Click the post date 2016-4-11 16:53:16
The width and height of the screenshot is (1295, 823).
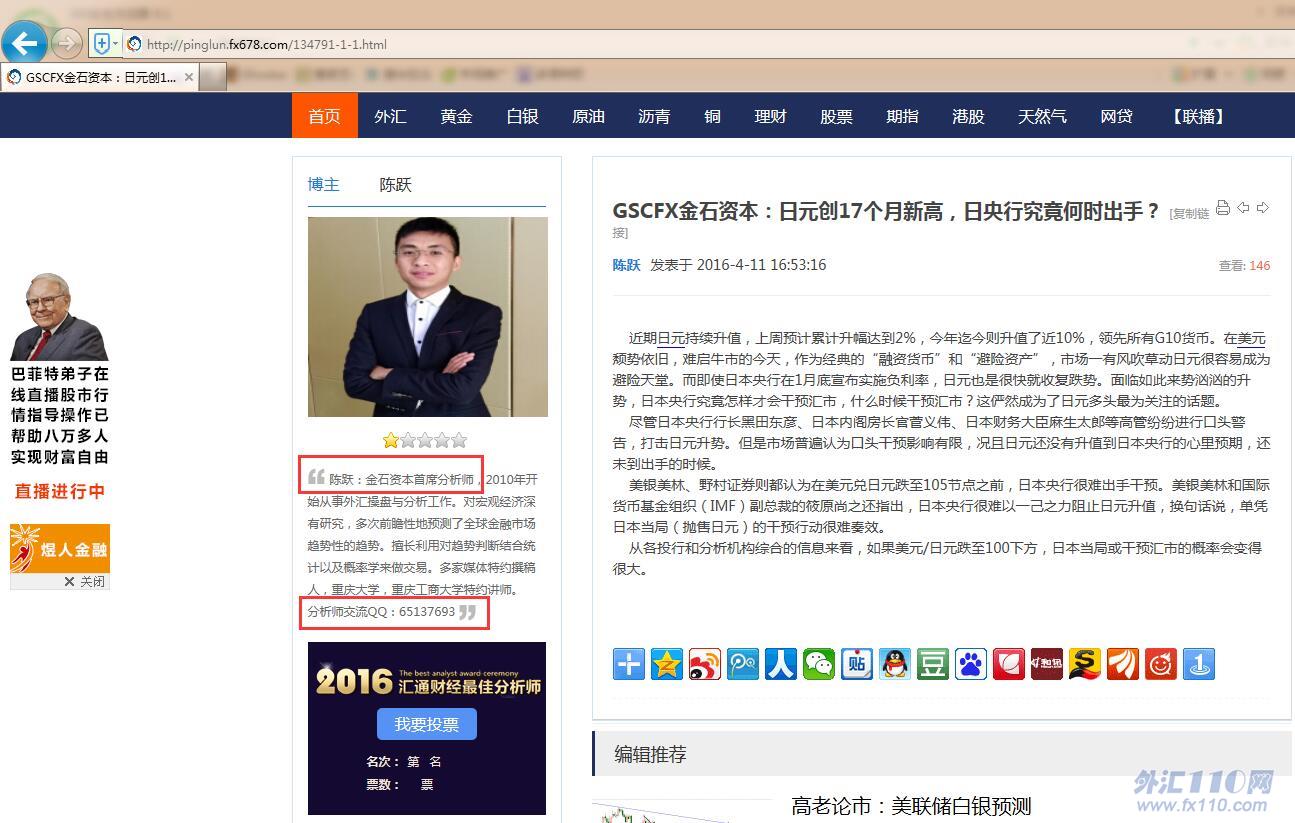pos(761,265)
